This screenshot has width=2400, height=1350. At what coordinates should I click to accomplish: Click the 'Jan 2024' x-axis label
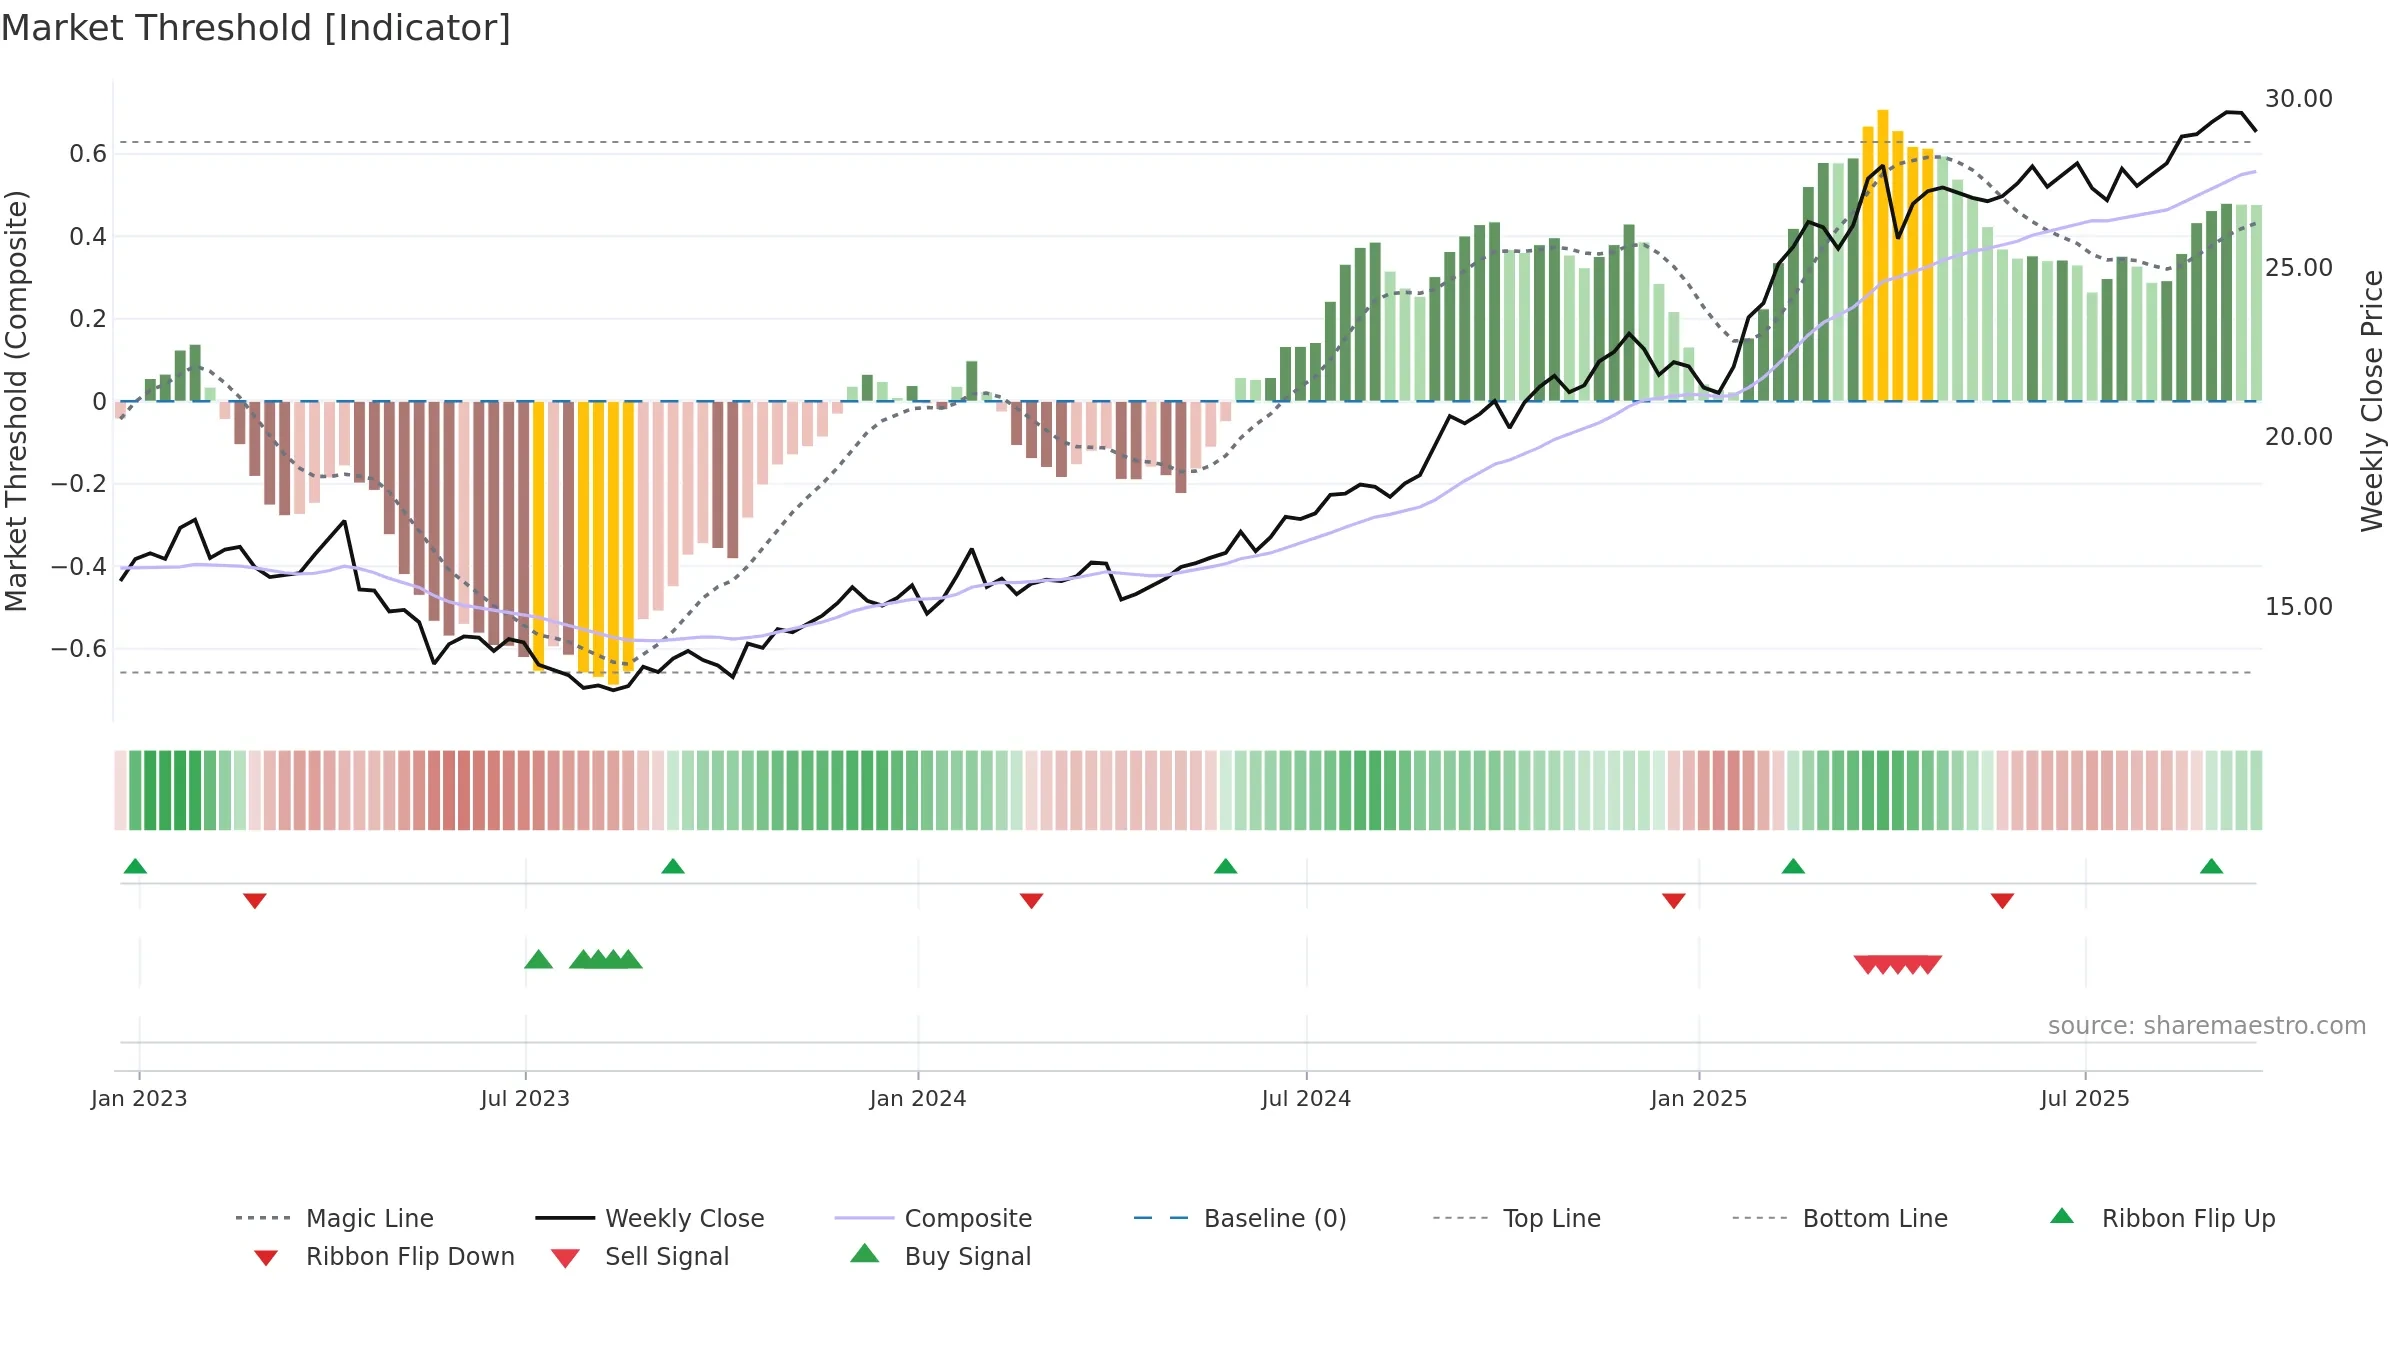pos(918,1099)
